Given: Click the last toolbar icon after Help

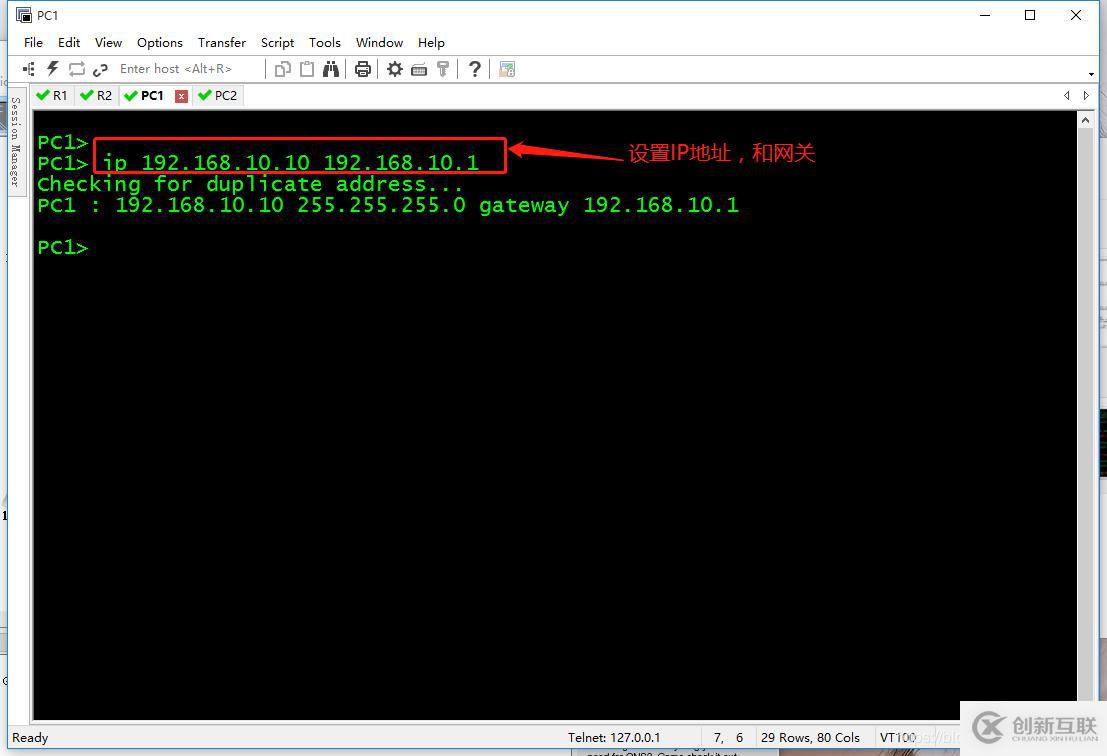Looking at the screenshot, I should tap(507, 68).
